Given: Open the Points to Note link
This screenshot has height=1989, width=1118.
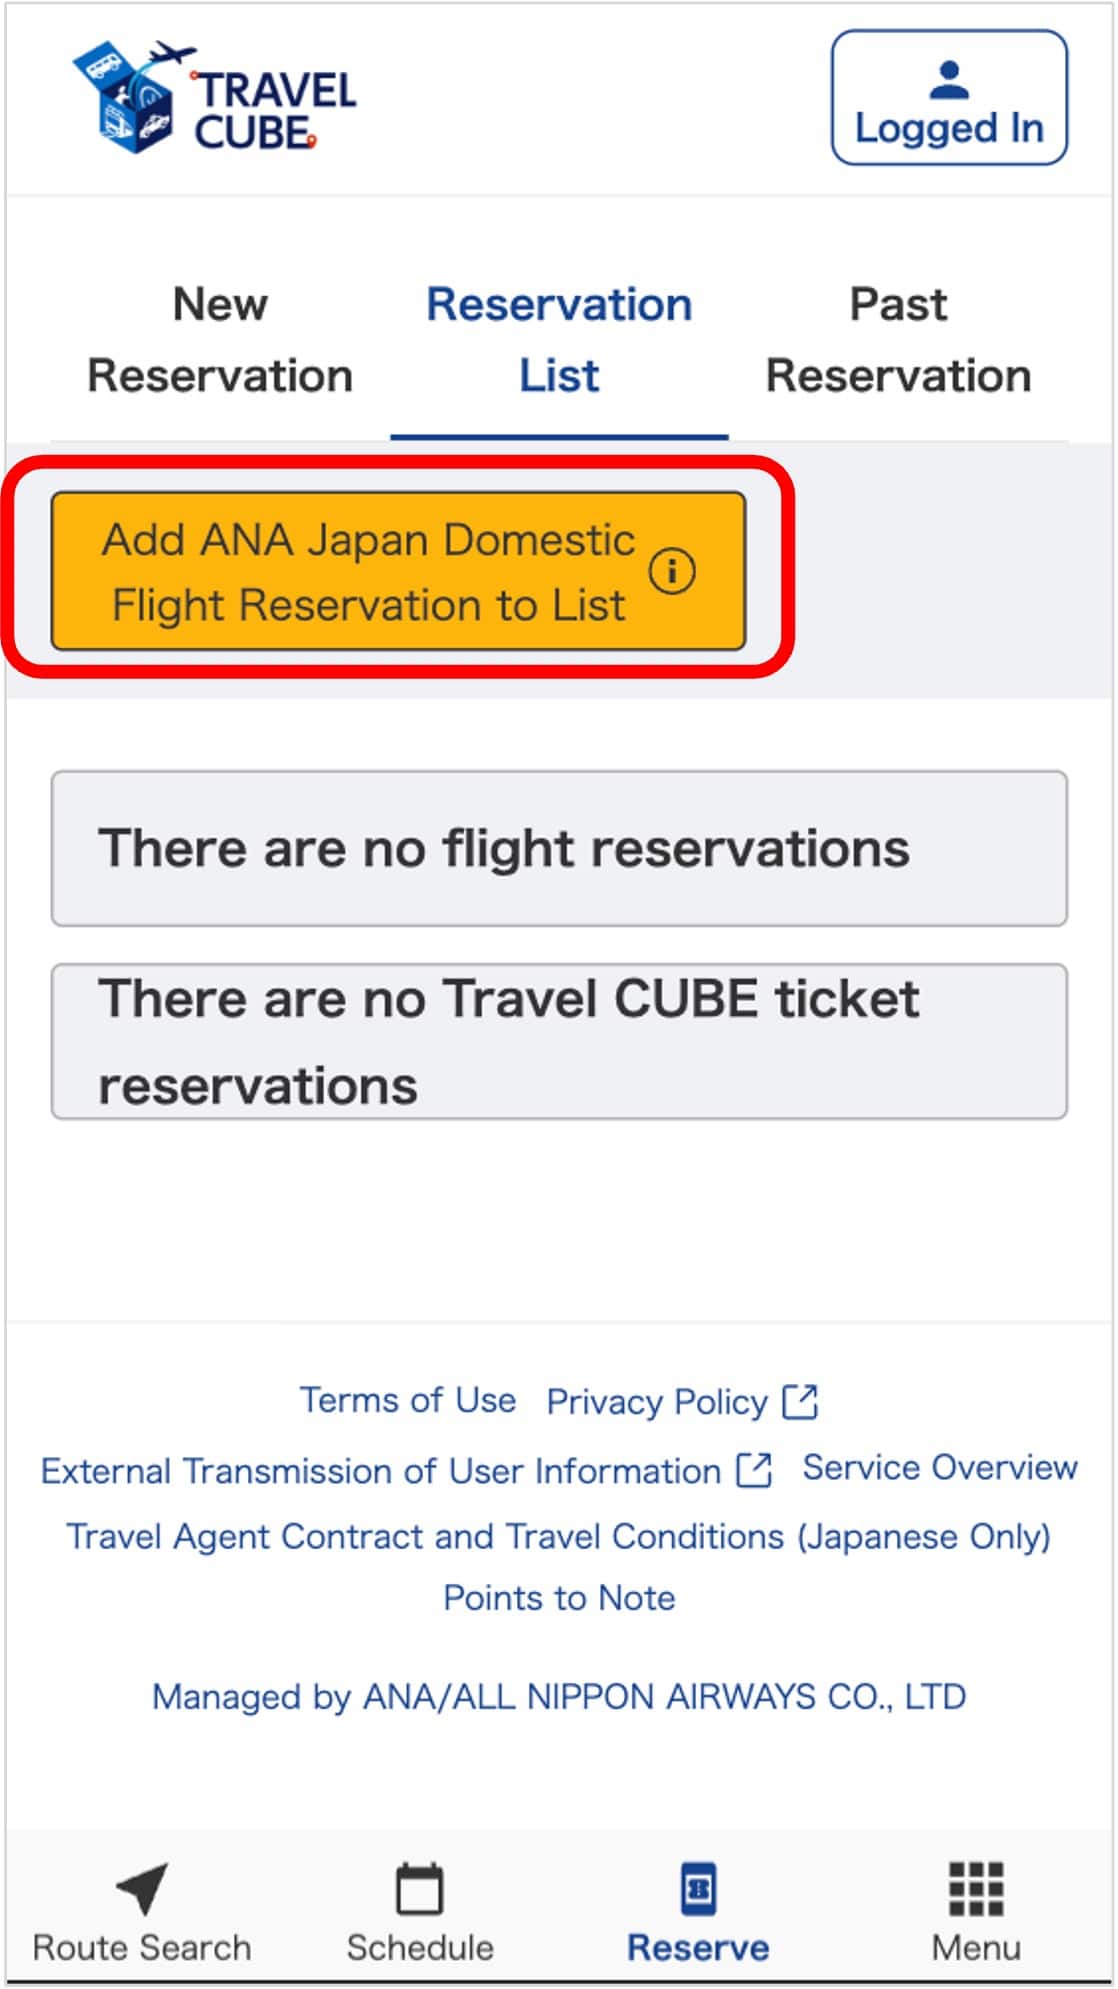Looking at the screenshot, I should [559, 1598].
